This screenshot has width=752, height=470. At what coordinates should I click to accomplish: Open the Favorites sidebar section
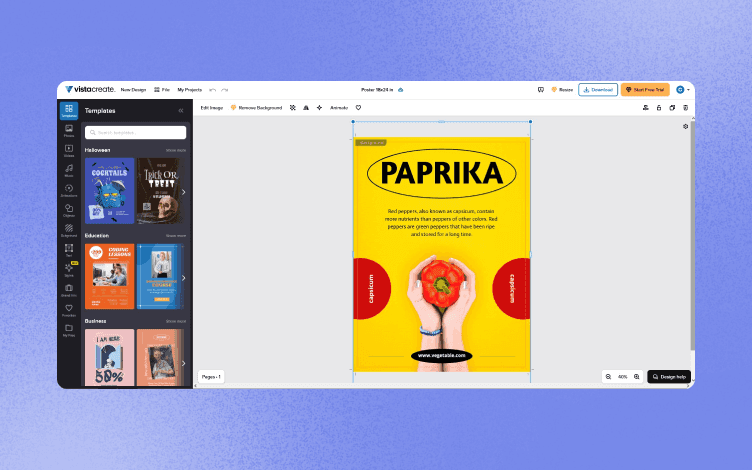[69, 310]
